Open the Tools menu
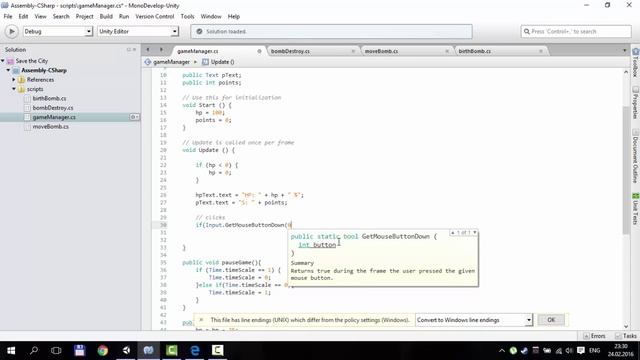 pyautogui.click(x=187, y=16)
